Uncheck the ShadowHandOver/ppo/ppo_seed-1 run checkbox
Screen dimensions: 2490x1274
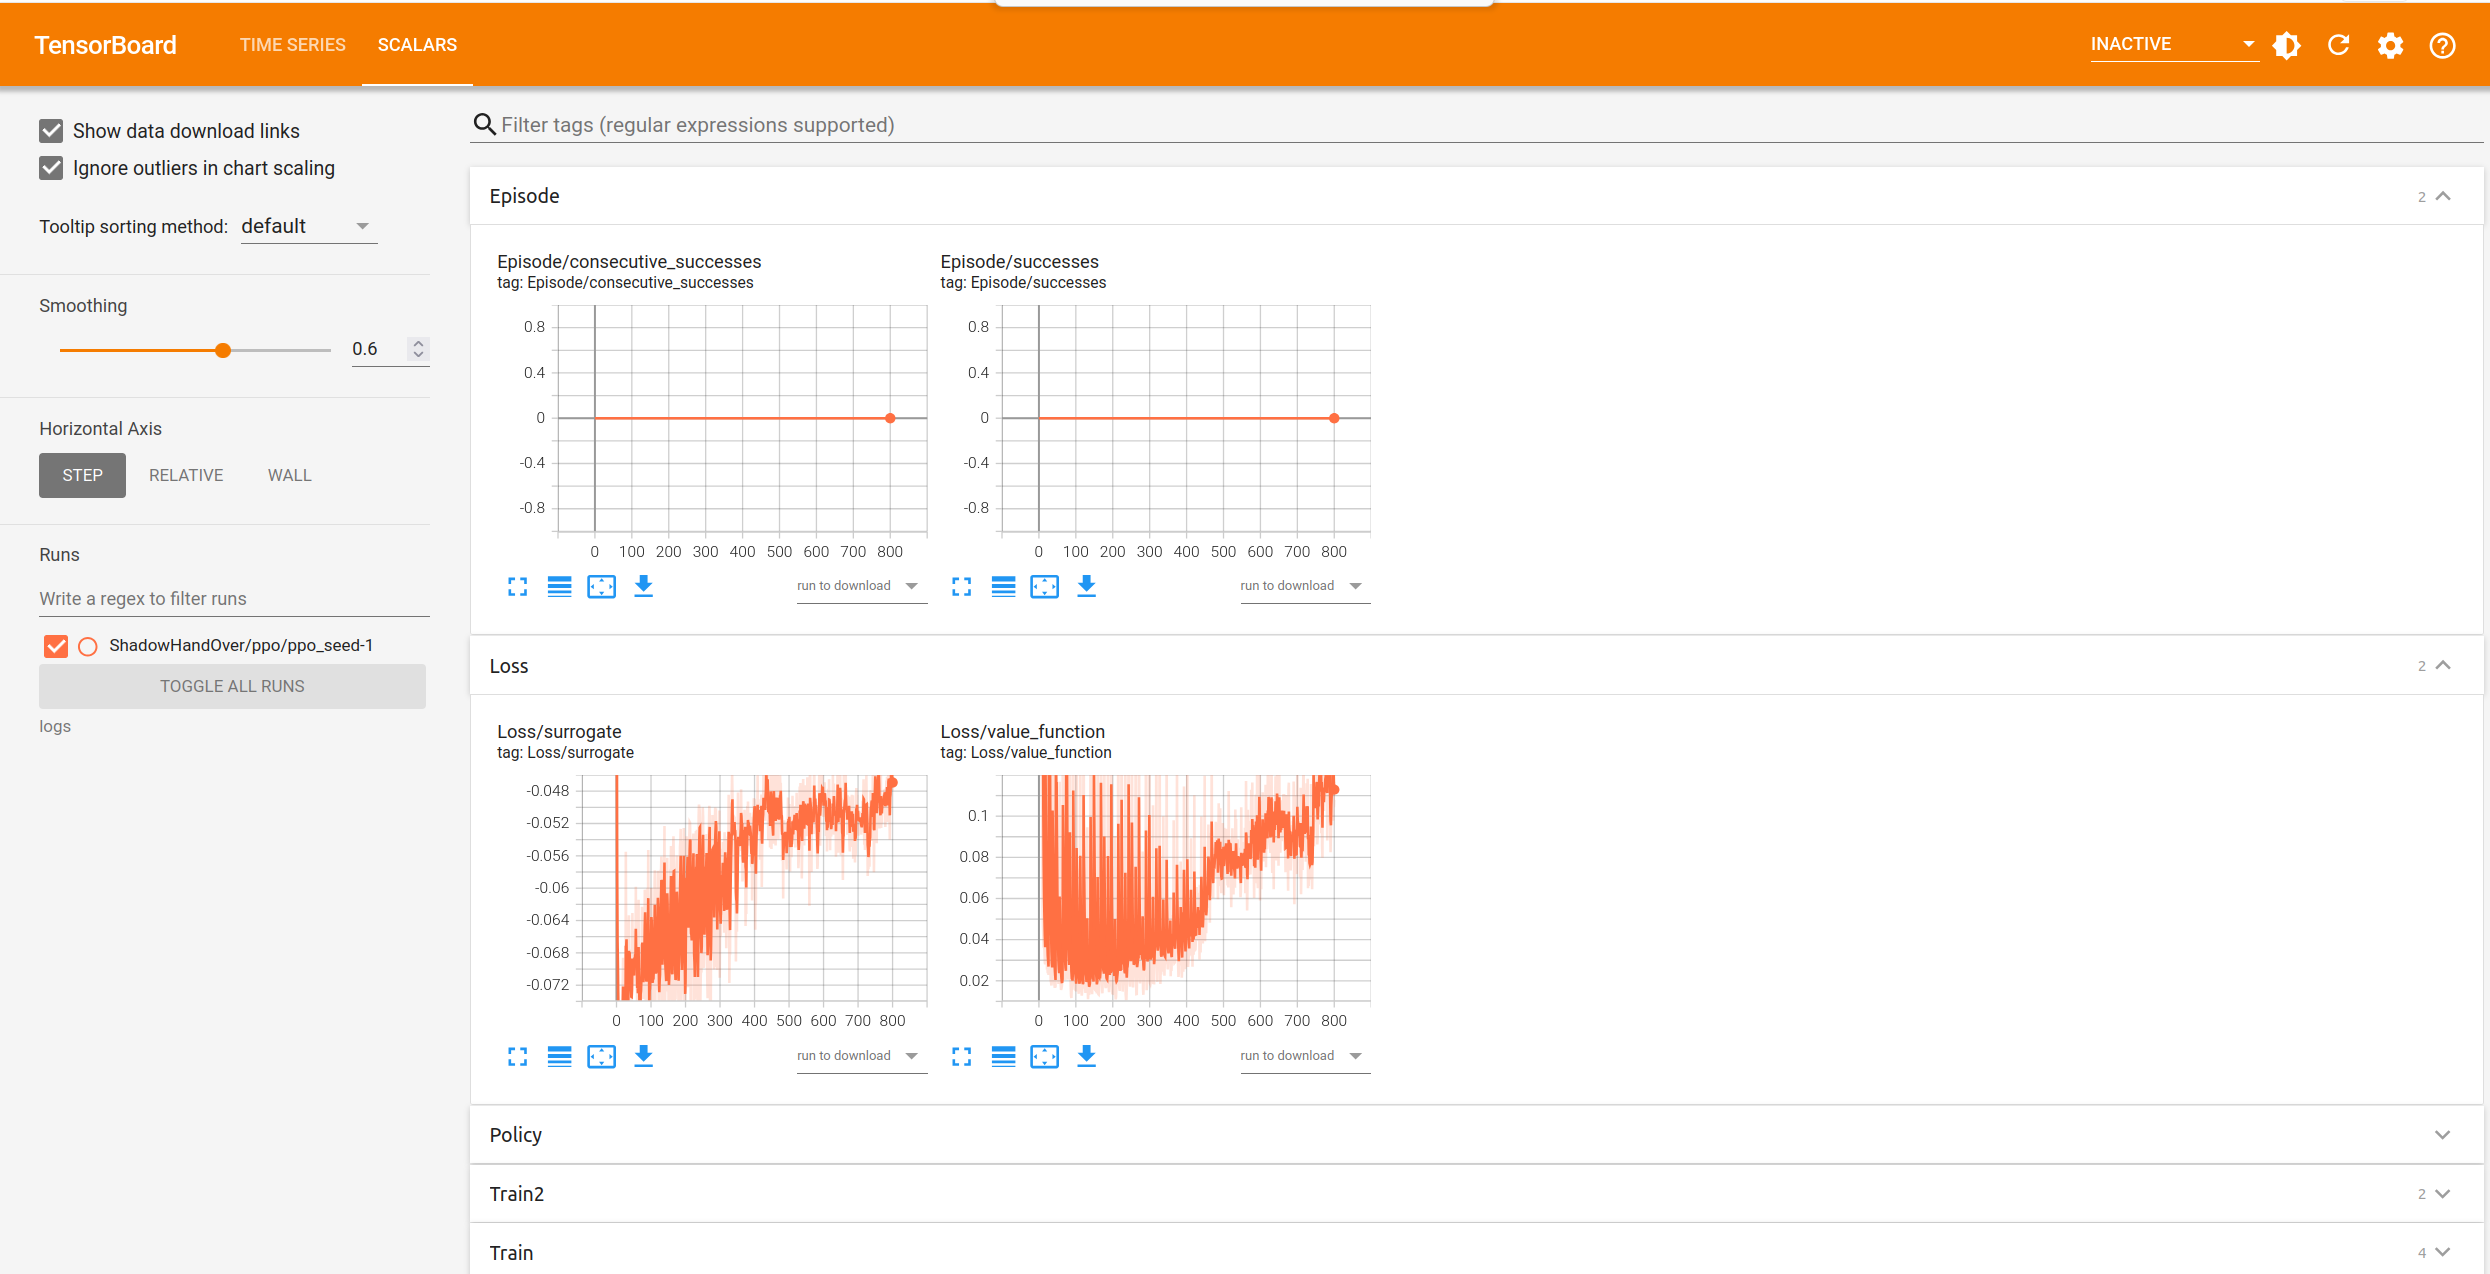[x=56, y=646]
